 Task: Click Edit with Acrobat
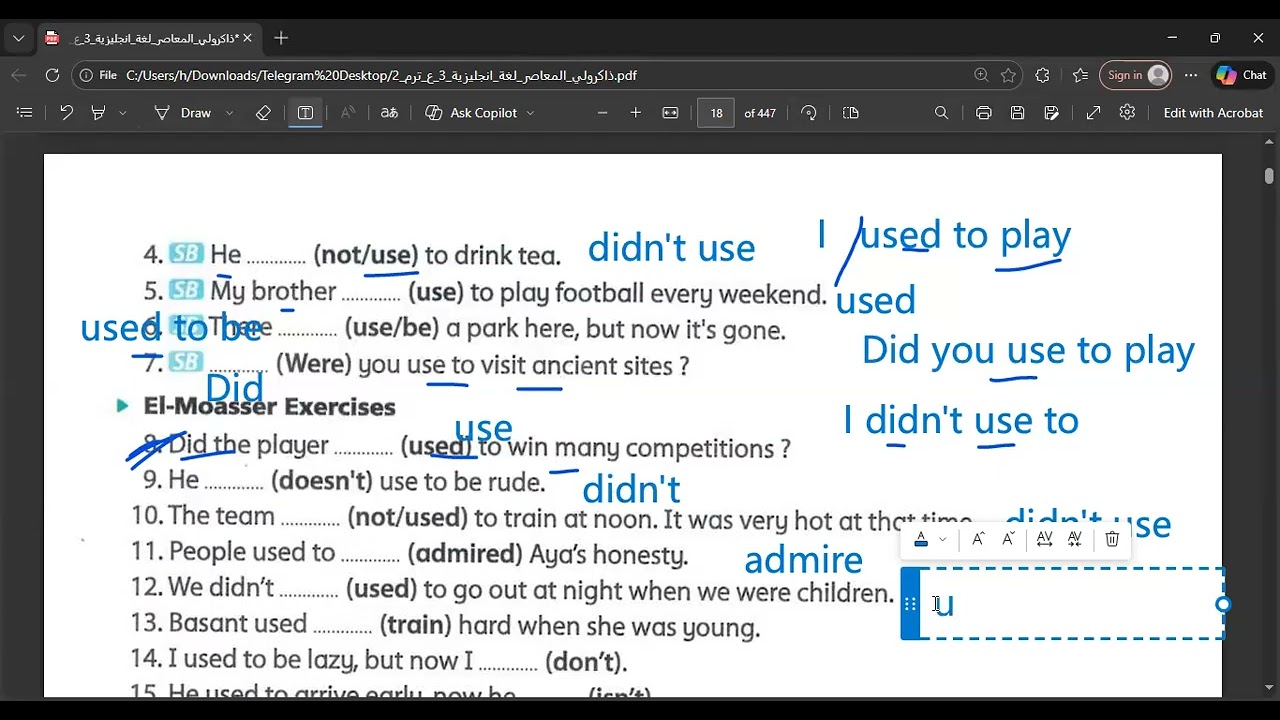click(1213, 113)
